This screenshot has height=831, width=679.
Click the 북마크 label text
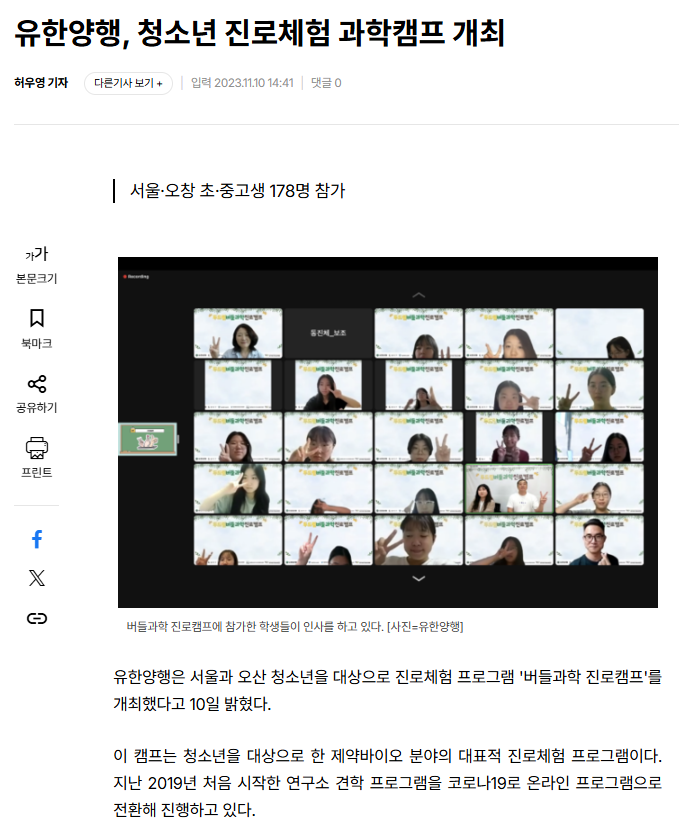[x=37, y=343]
